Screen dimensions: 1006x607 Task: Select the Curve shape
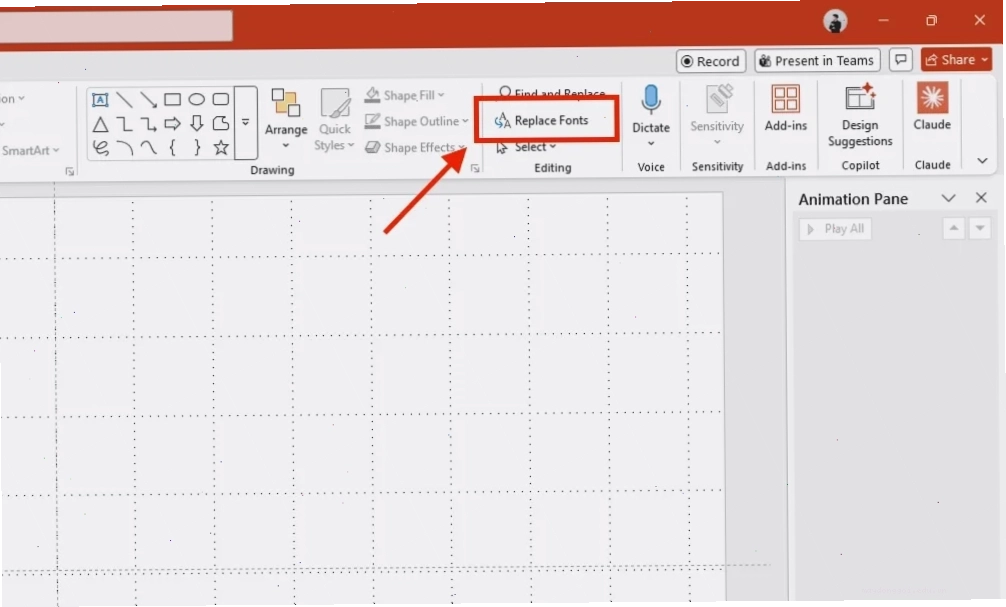click(148, 148)
